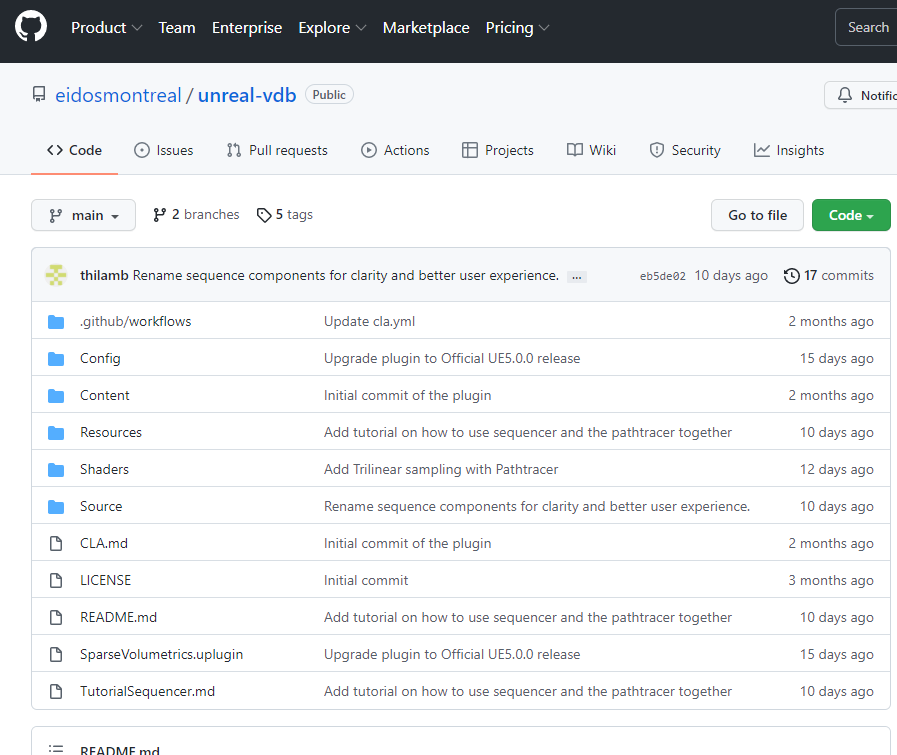
Task: Switch to the Issues tab
Action: (164, 151)
